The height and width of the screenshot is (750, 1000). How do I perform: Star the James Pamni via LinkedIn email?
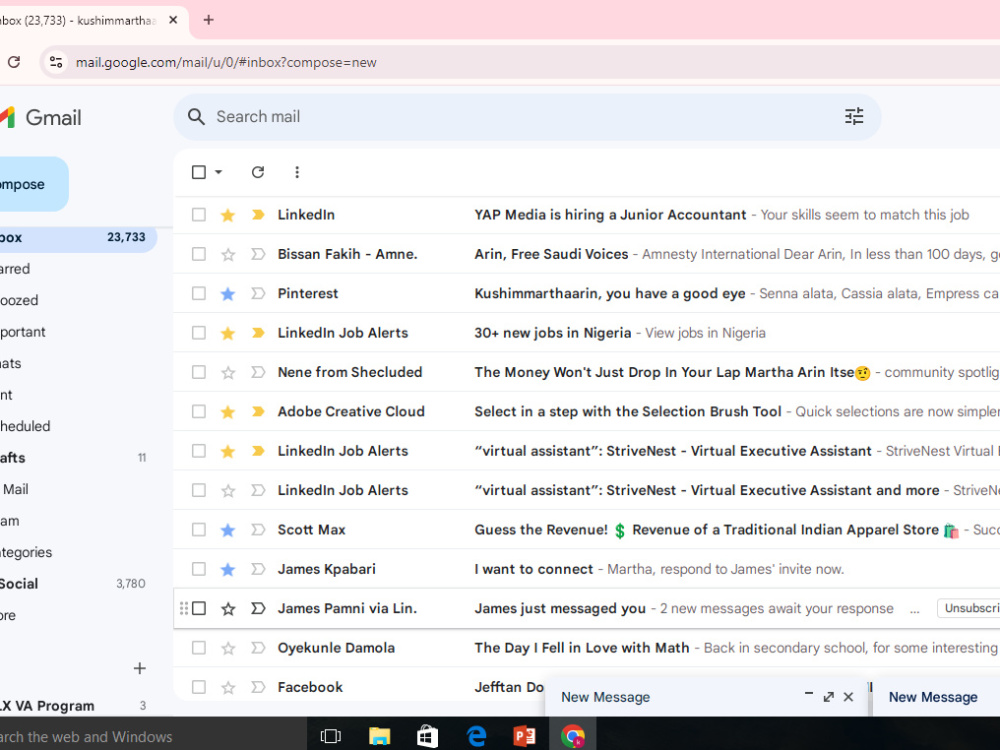click(228, 609)
